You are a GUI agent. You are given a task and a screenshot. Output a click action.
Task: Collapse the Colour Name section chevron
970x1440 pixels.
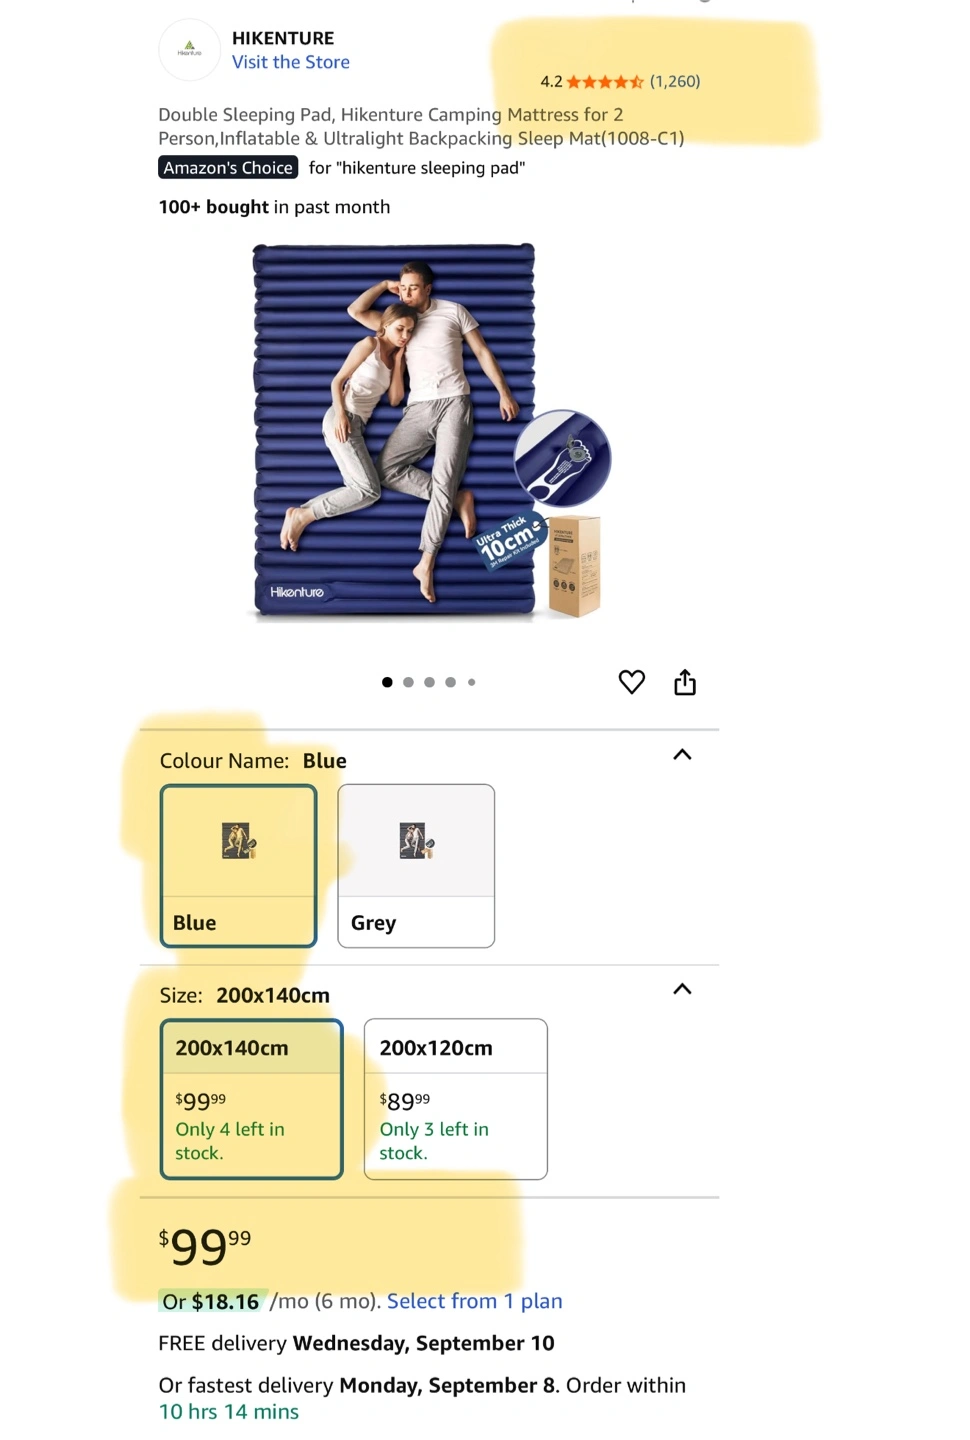point(682,755)
